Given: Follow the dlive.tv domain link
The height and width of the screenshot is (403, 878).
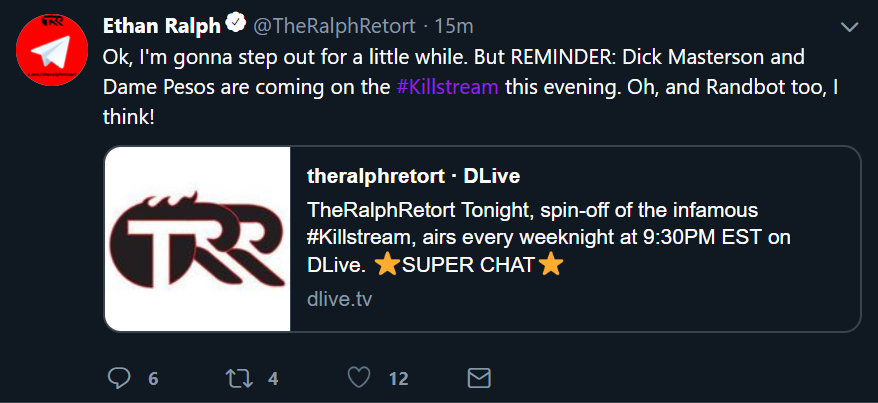Looking at the screenshot, I should 339,299.
